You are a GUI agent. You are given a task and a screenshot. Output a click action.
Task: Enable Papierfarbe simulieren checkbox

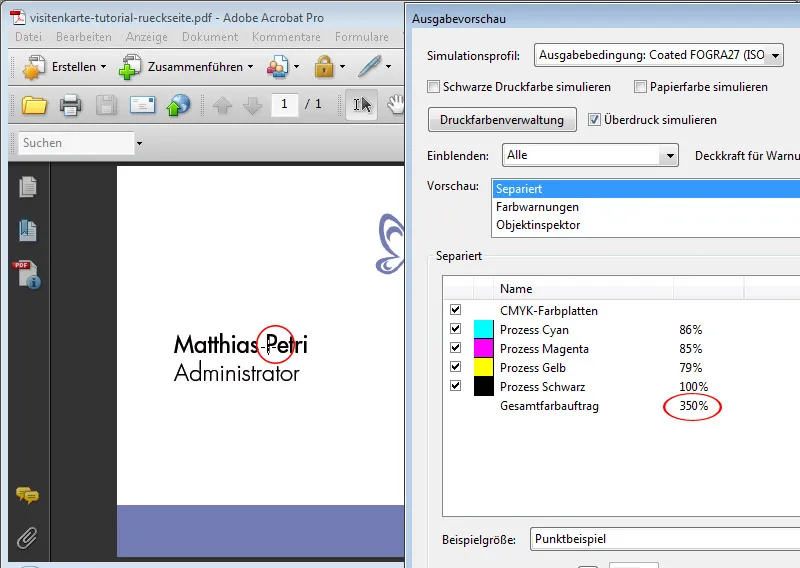point(640,87)
